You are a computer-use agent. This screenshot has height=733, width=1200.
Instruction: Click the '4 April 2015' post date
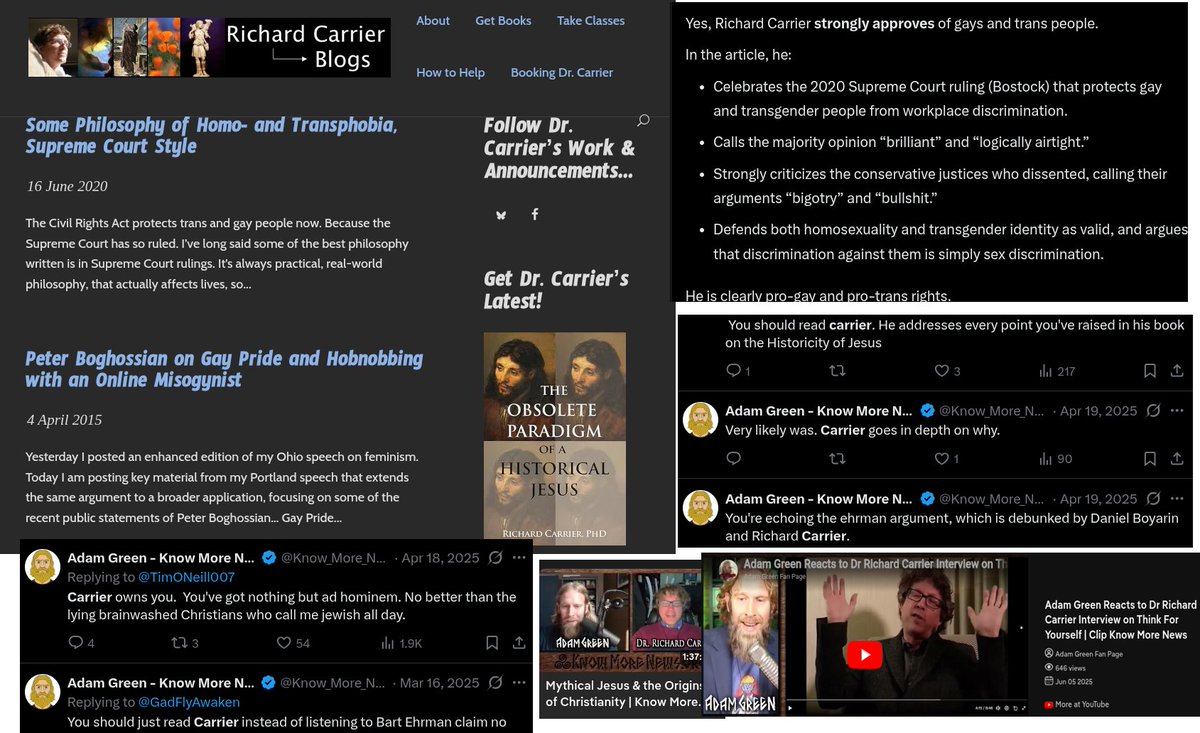click(64, 420)
